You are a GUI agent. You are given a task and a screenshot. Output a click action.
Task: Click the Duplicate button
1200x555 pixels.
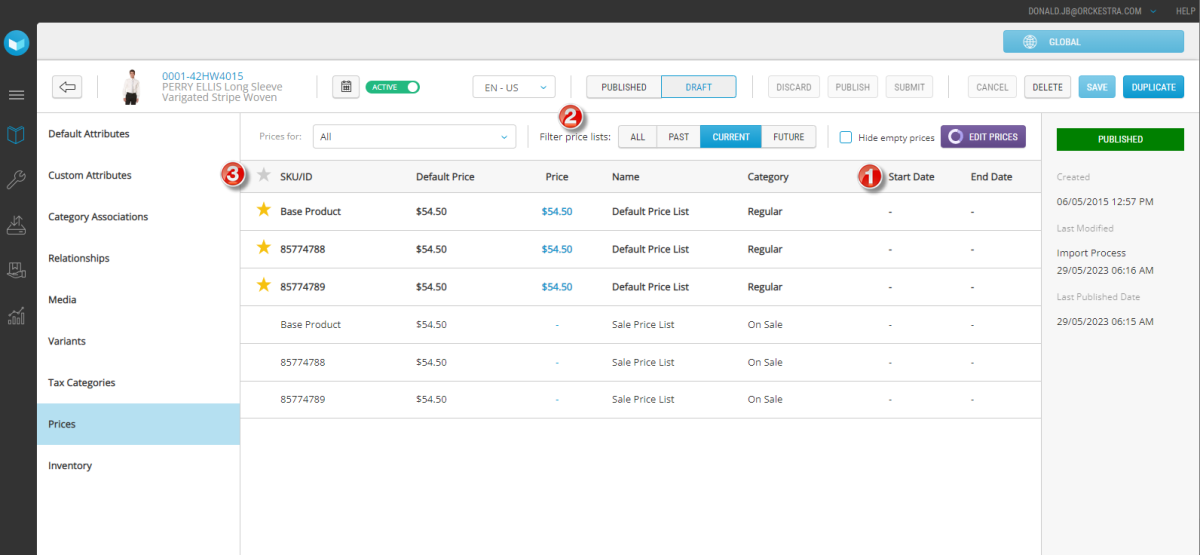point(1153,87)
